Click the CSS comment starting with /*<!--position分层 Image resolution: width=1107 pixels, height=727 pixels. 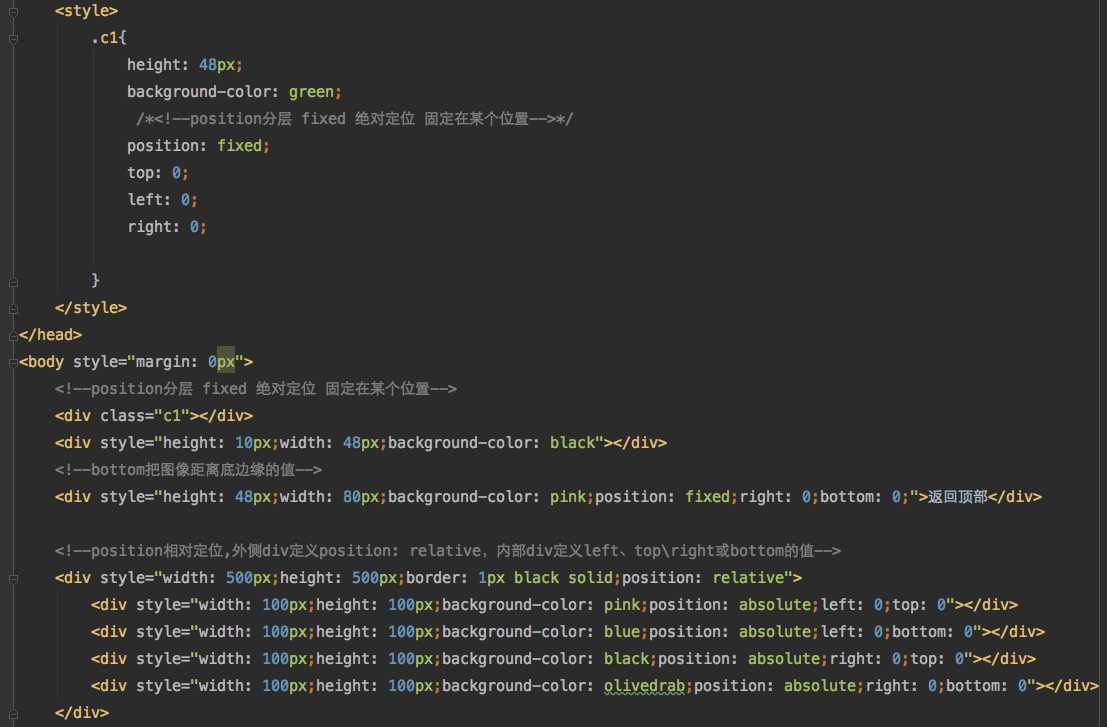pyautogui.click(x=354, y=119)
